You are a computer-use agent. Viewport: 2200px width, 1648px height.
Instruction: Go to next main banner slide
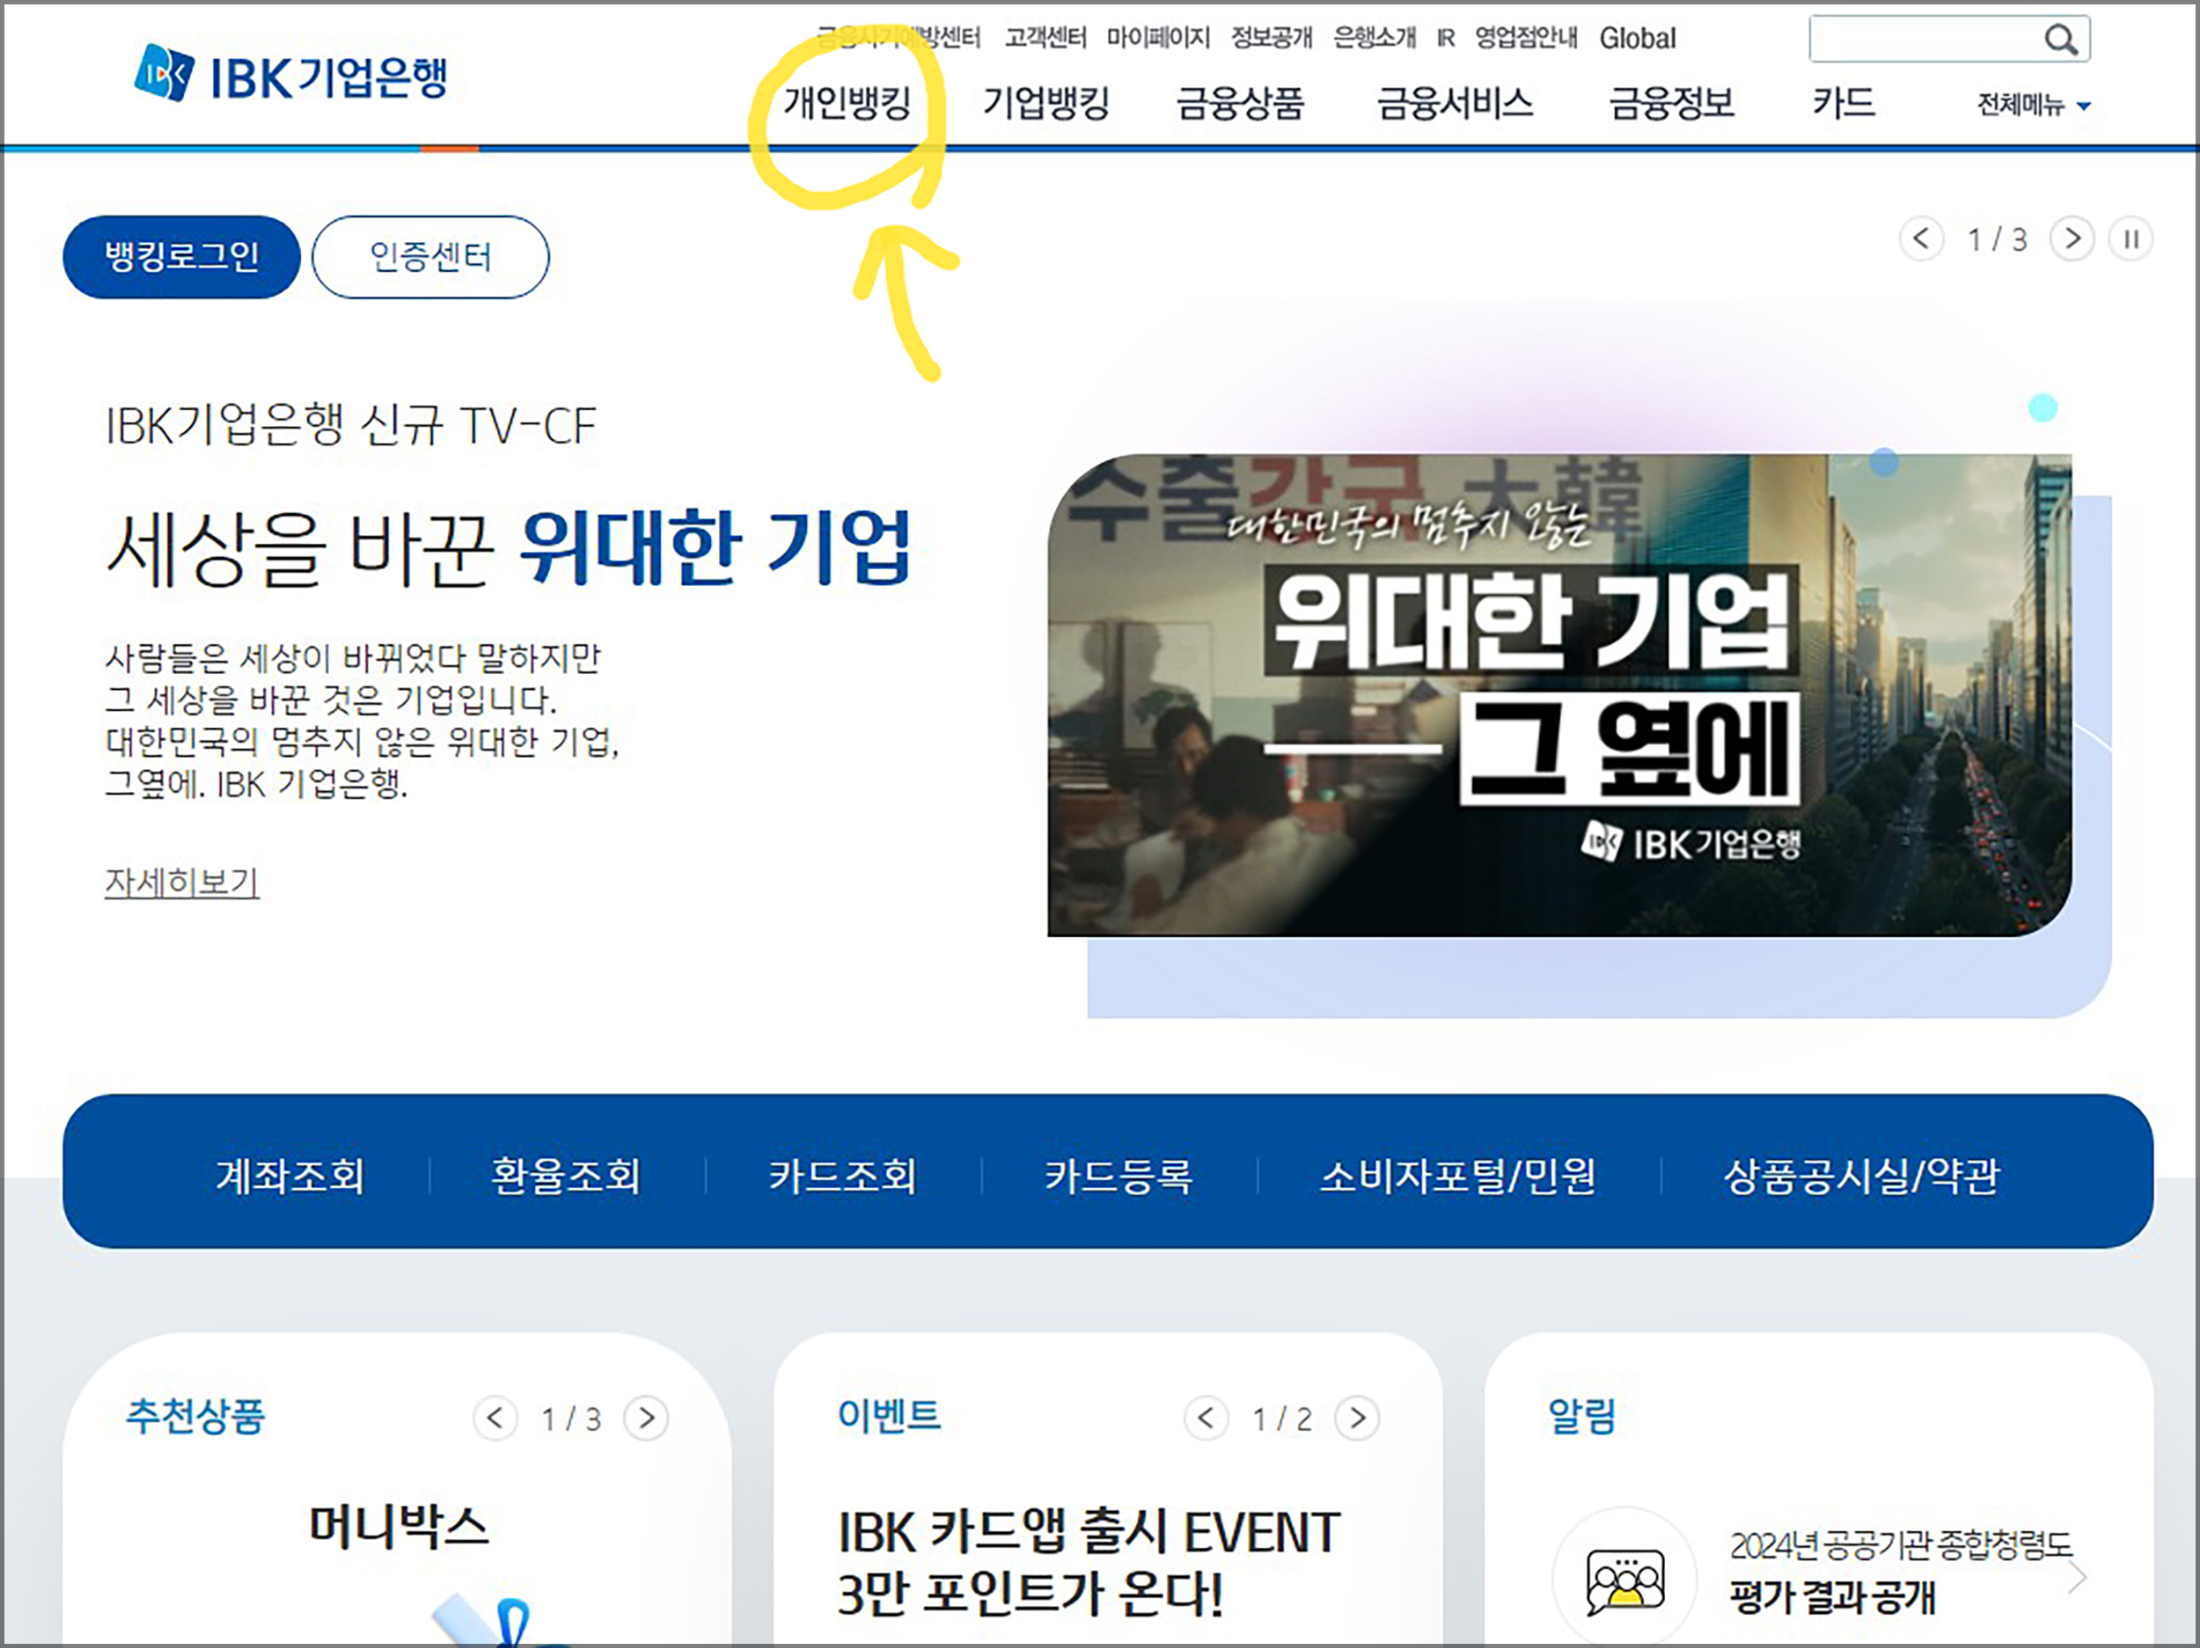[2072, 239]
